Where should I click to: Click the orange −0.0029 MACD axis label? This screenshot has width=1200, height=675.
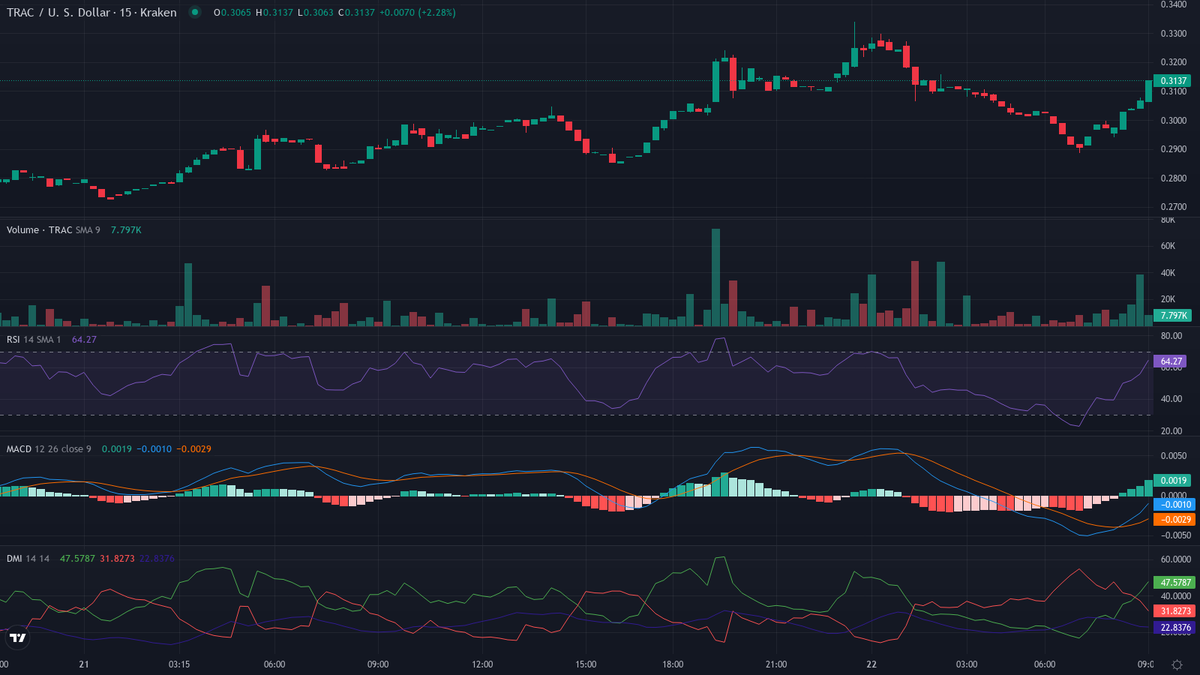point(1173,519)
